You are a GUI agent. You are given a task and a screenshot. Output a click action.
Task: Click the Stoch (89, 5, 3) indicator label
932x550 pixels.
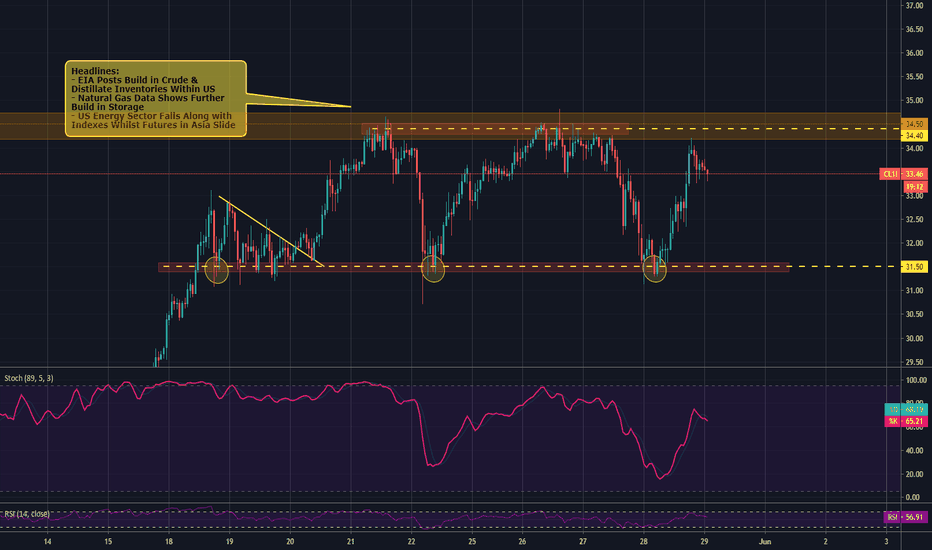(x=29, y=378)
